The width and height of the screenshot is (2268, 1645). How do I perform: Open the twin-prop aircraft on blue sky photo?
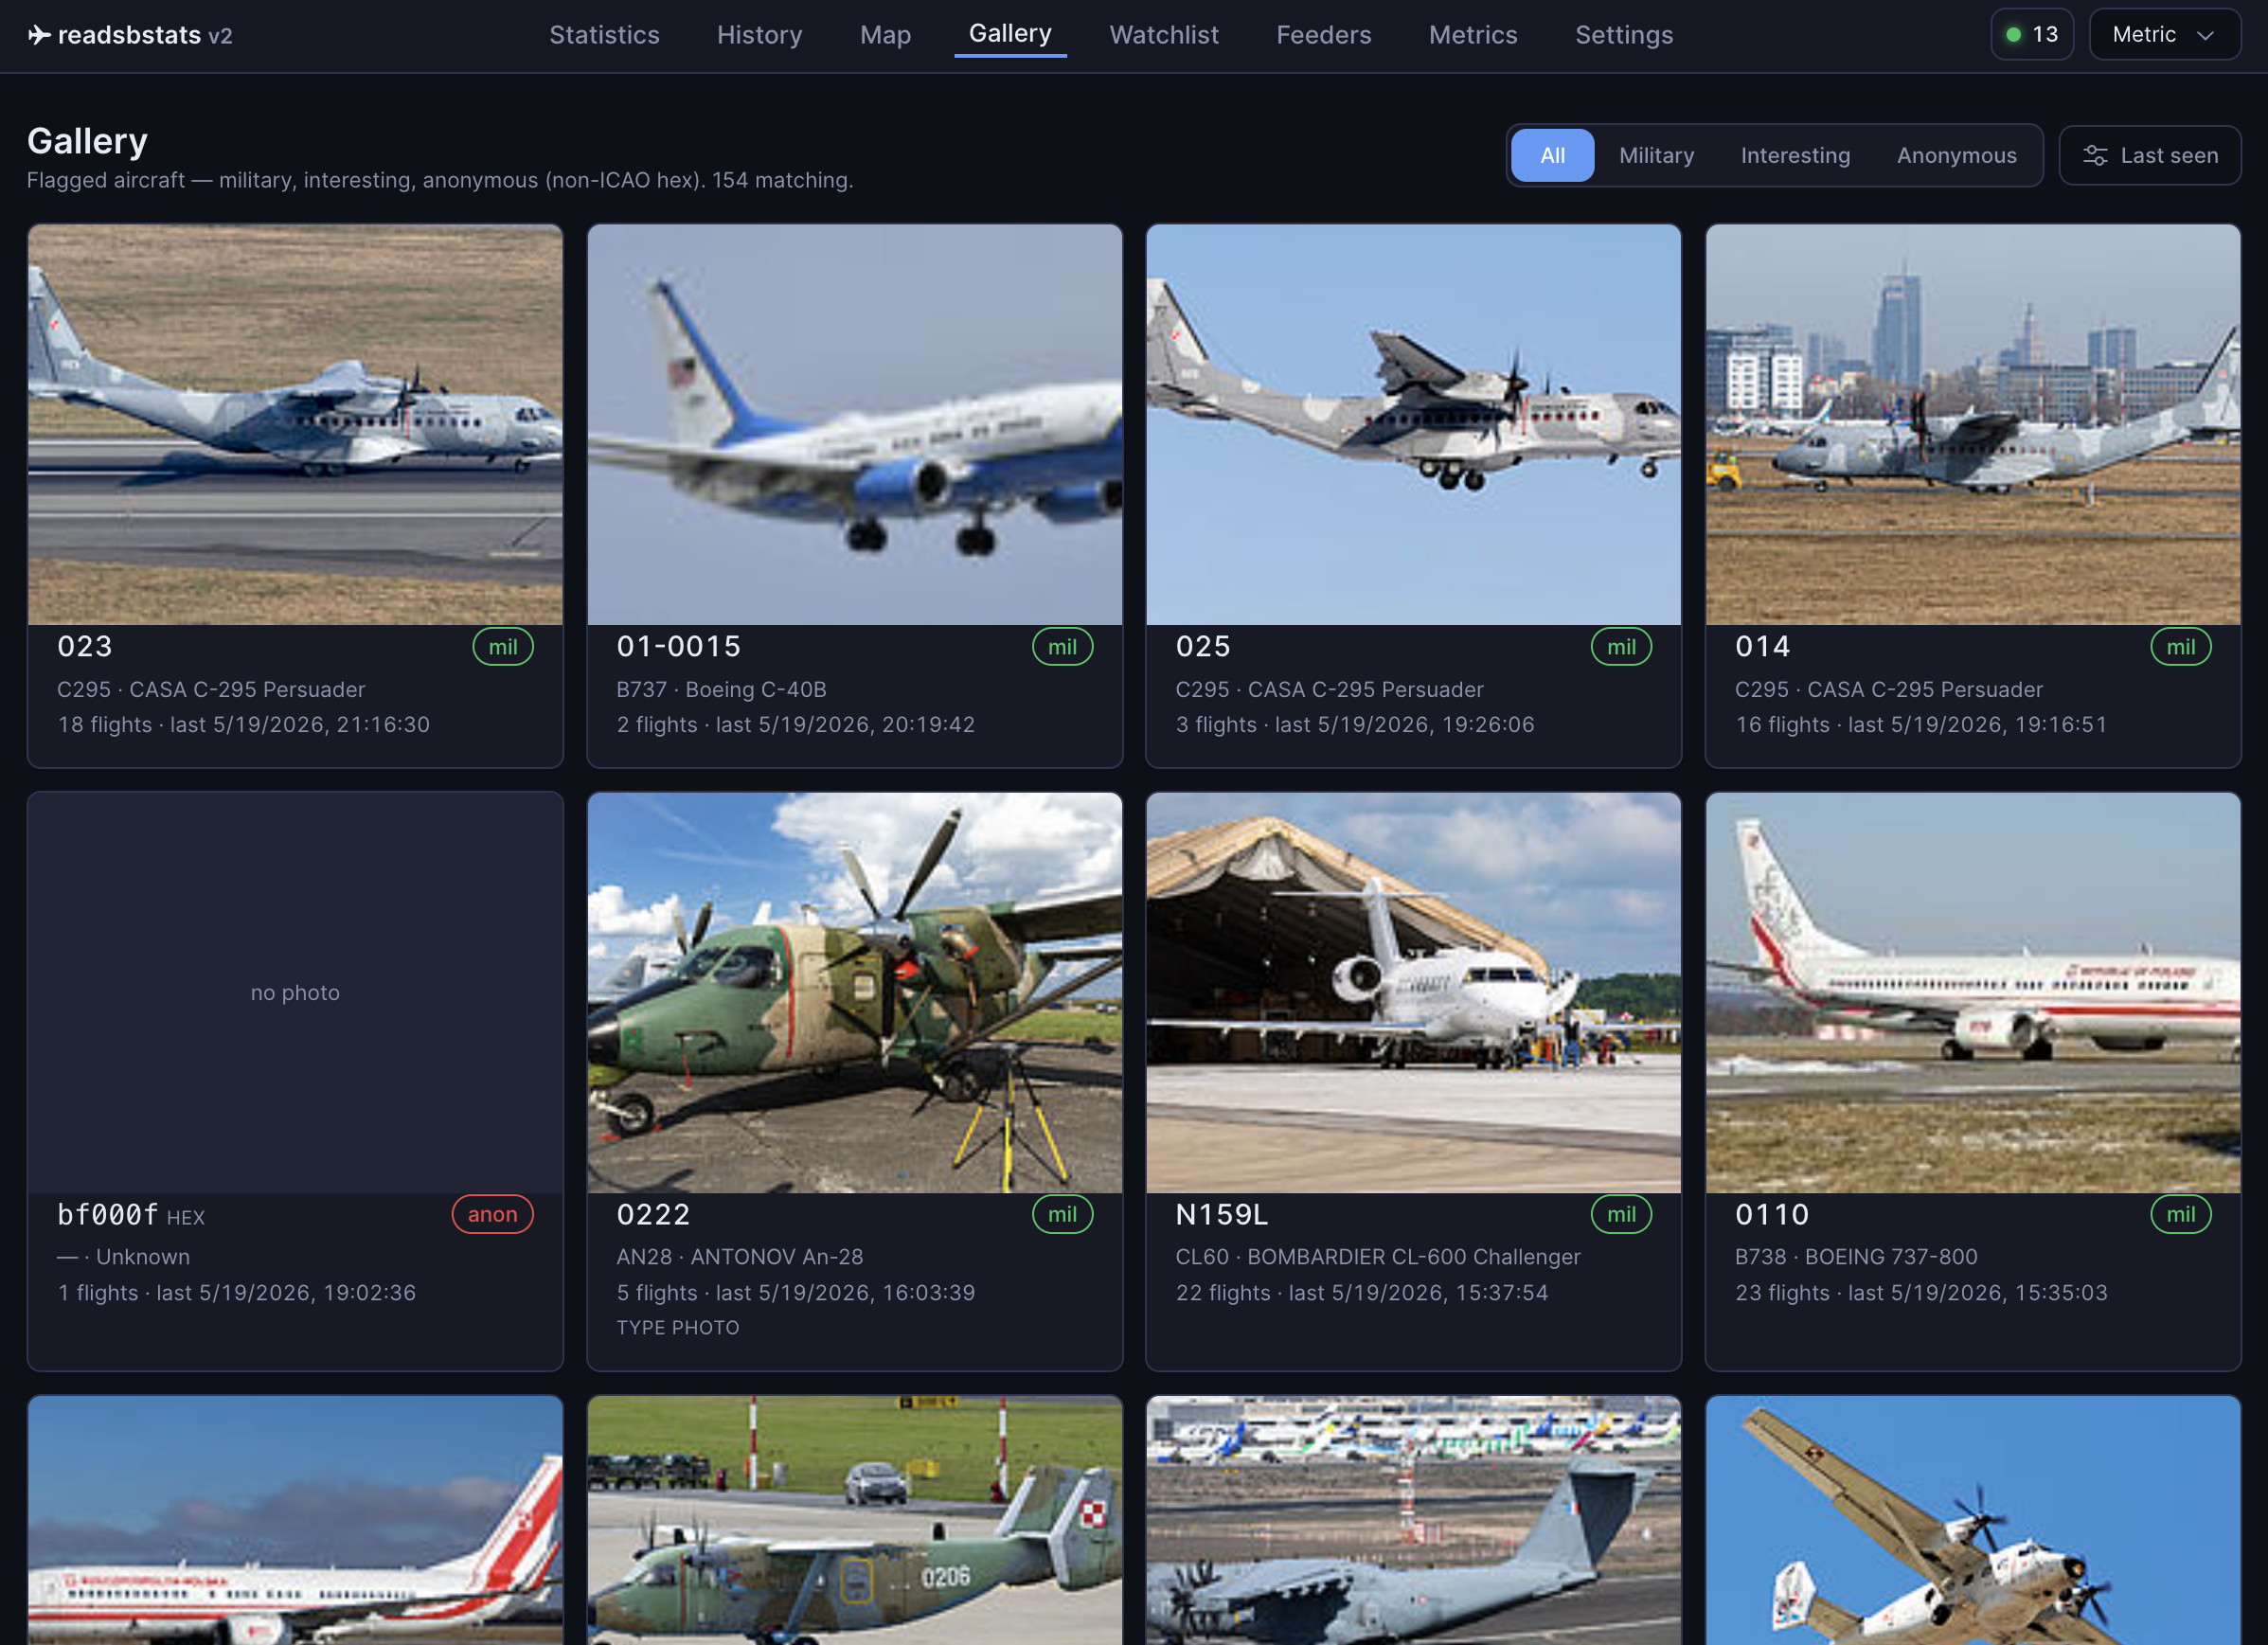point(1972,1520)
